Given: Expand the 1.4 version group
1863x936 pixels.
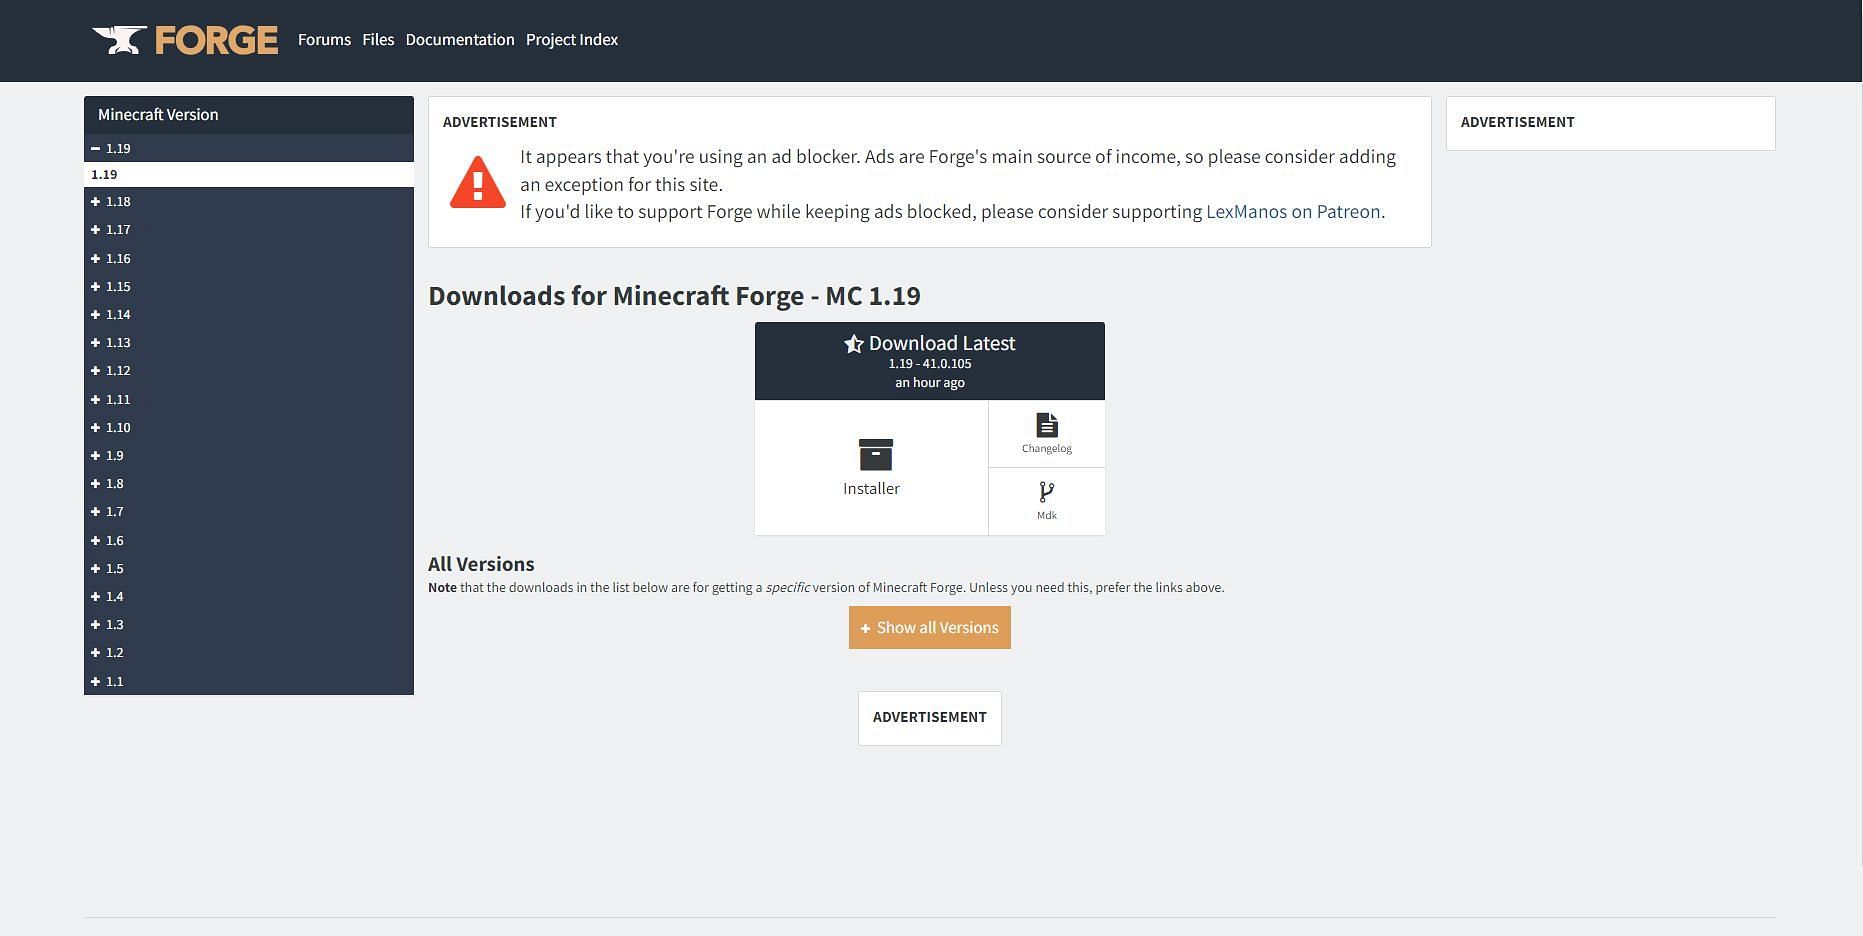Looking at the screenshot, I should 249,596.
